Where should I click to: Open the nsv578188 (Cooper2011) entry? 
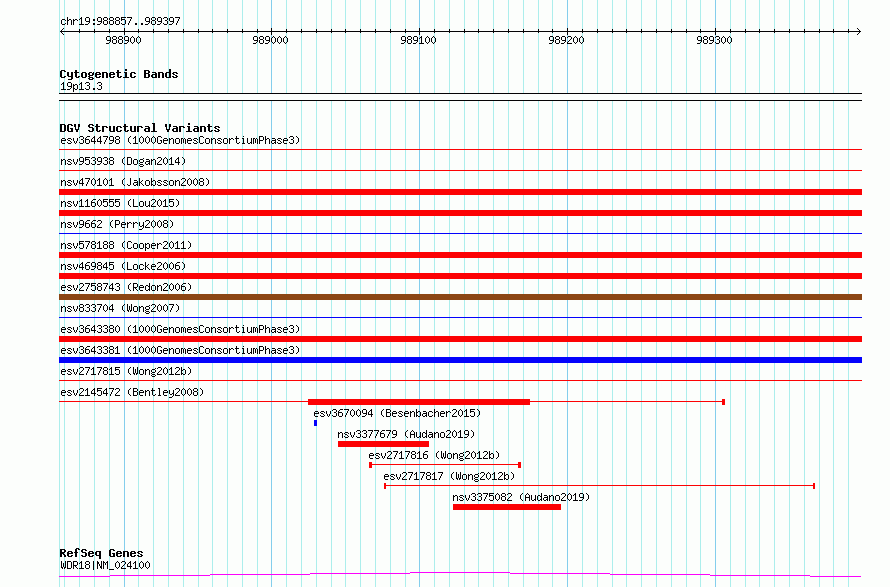(x=126, y=245)
